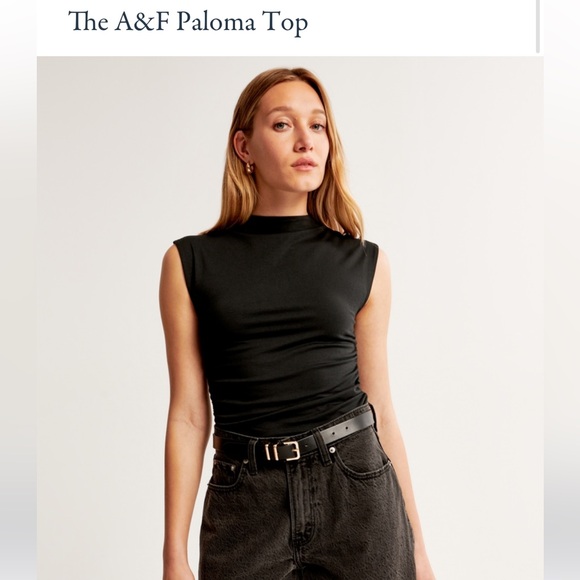Click the jeans front pocket on the right
580x580 pixels.
tap(364, 464)
